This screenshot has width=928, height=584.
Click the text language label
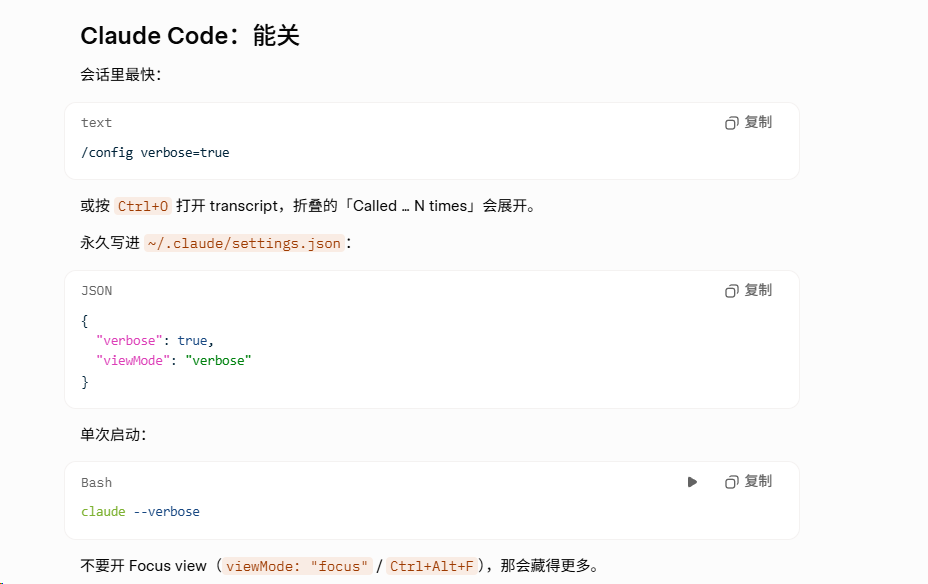96,122
